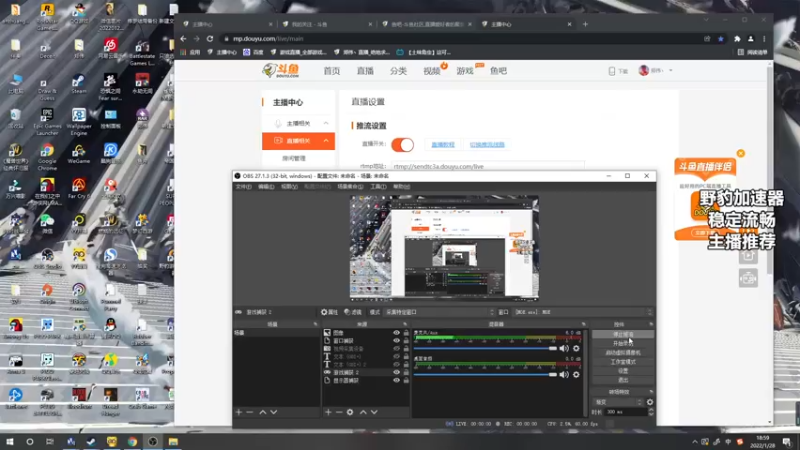Open 编辑(E) menu in OBS

266,187
